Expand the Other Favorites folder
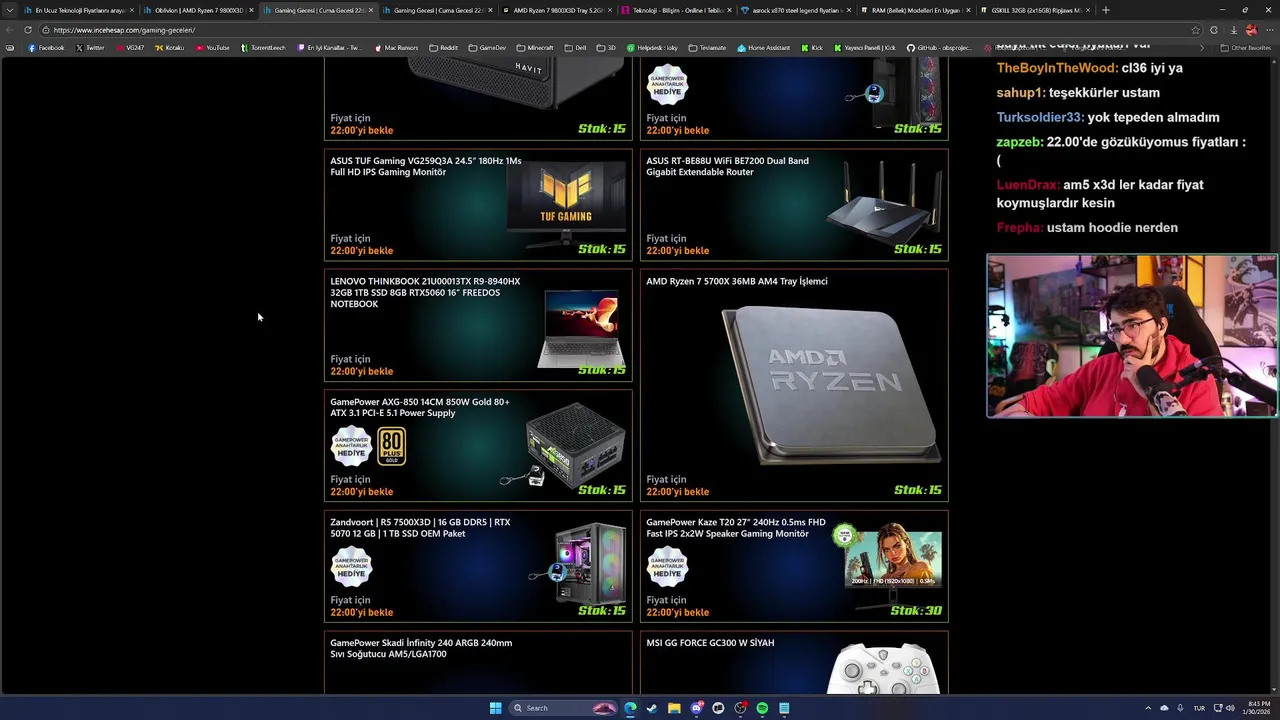This screenshot has height=720, width=1280. pos(1245,48)
